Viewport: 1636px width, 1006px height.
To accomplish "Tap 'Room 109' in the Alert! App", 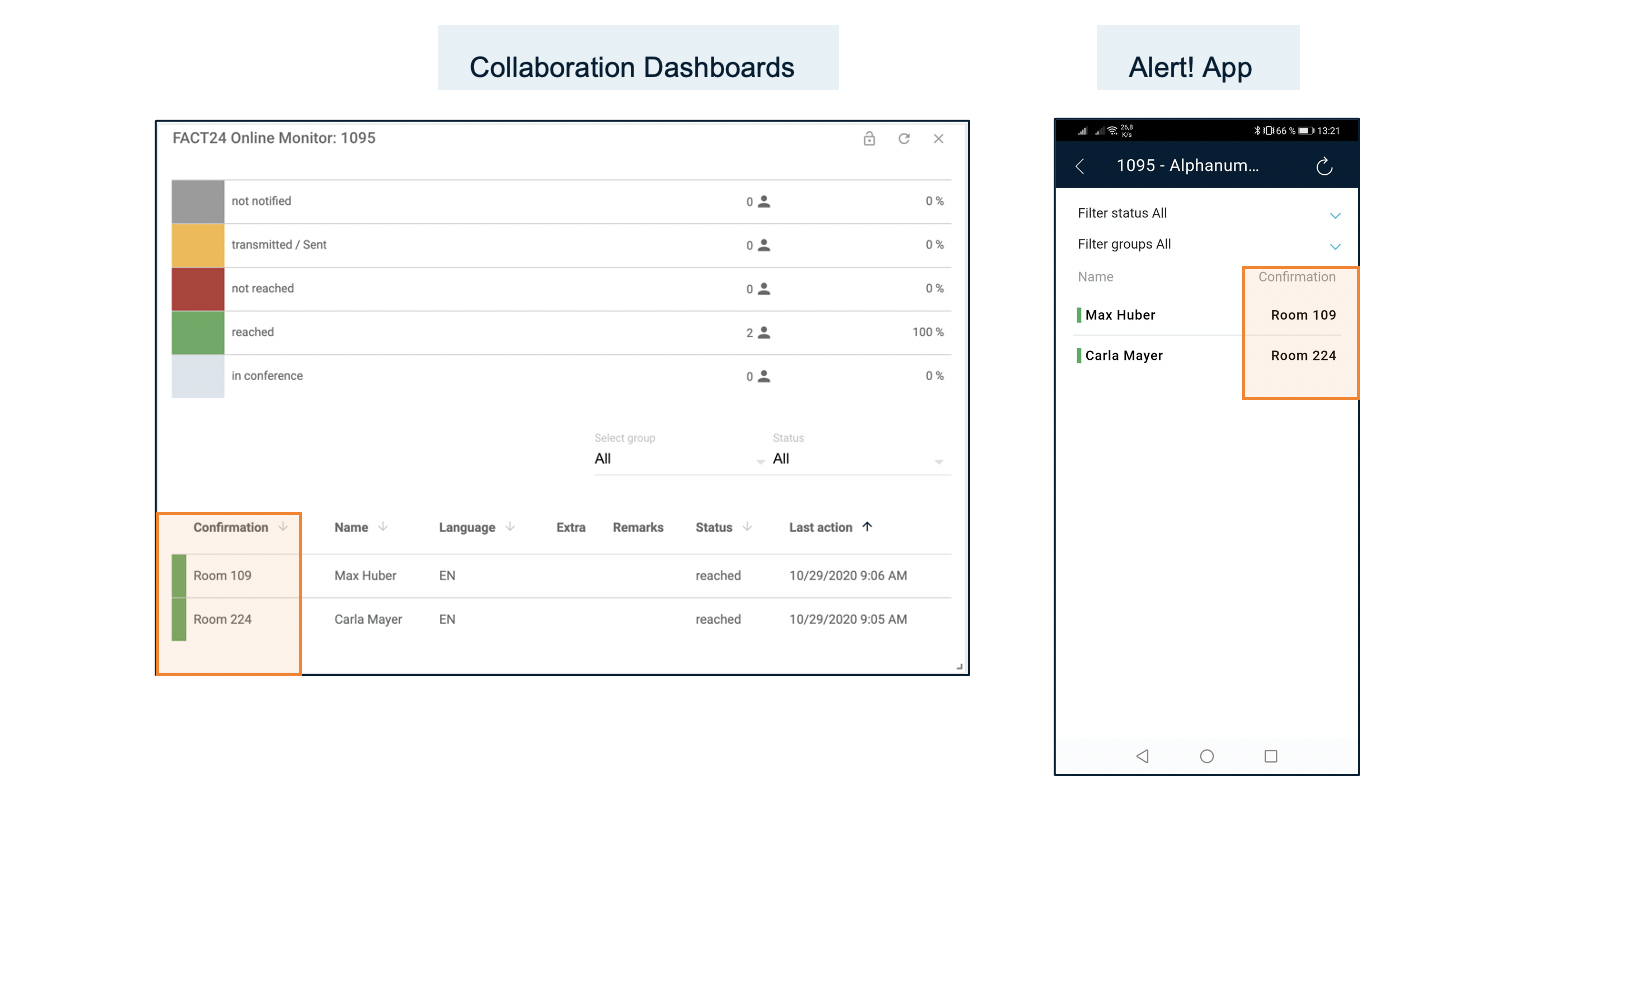I will 1303,315.
